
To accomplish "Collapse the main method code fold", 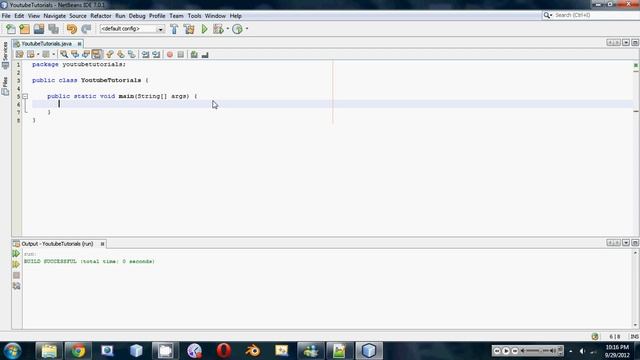I will click(25, 96).
